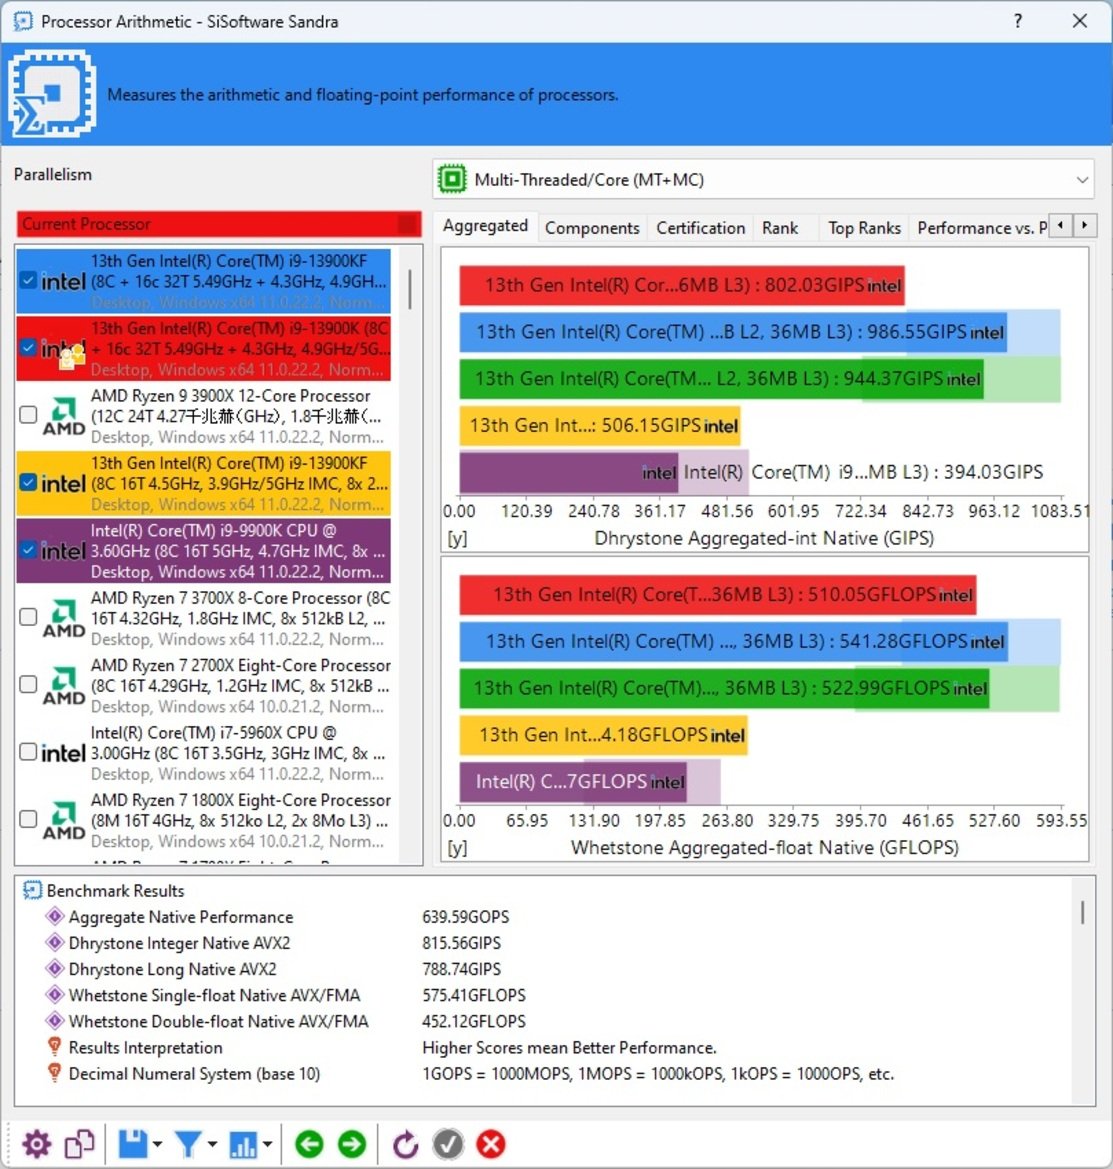The width and height of the screenshot is (1113, 1169).
Task: Click the copy results icon
Action: tap(80, 1144)
